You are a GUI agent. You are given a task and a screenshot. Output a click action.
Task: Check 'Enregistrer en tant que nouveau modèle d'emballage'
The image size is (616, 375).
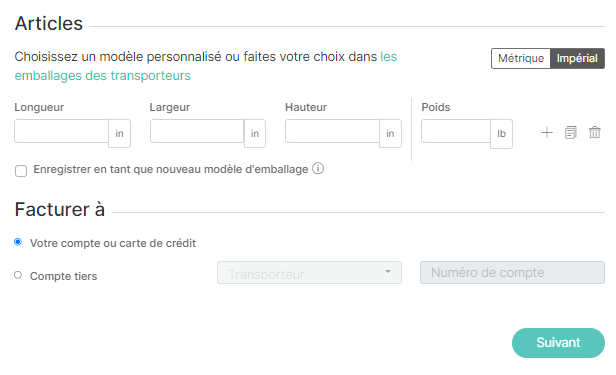point(21,171)
